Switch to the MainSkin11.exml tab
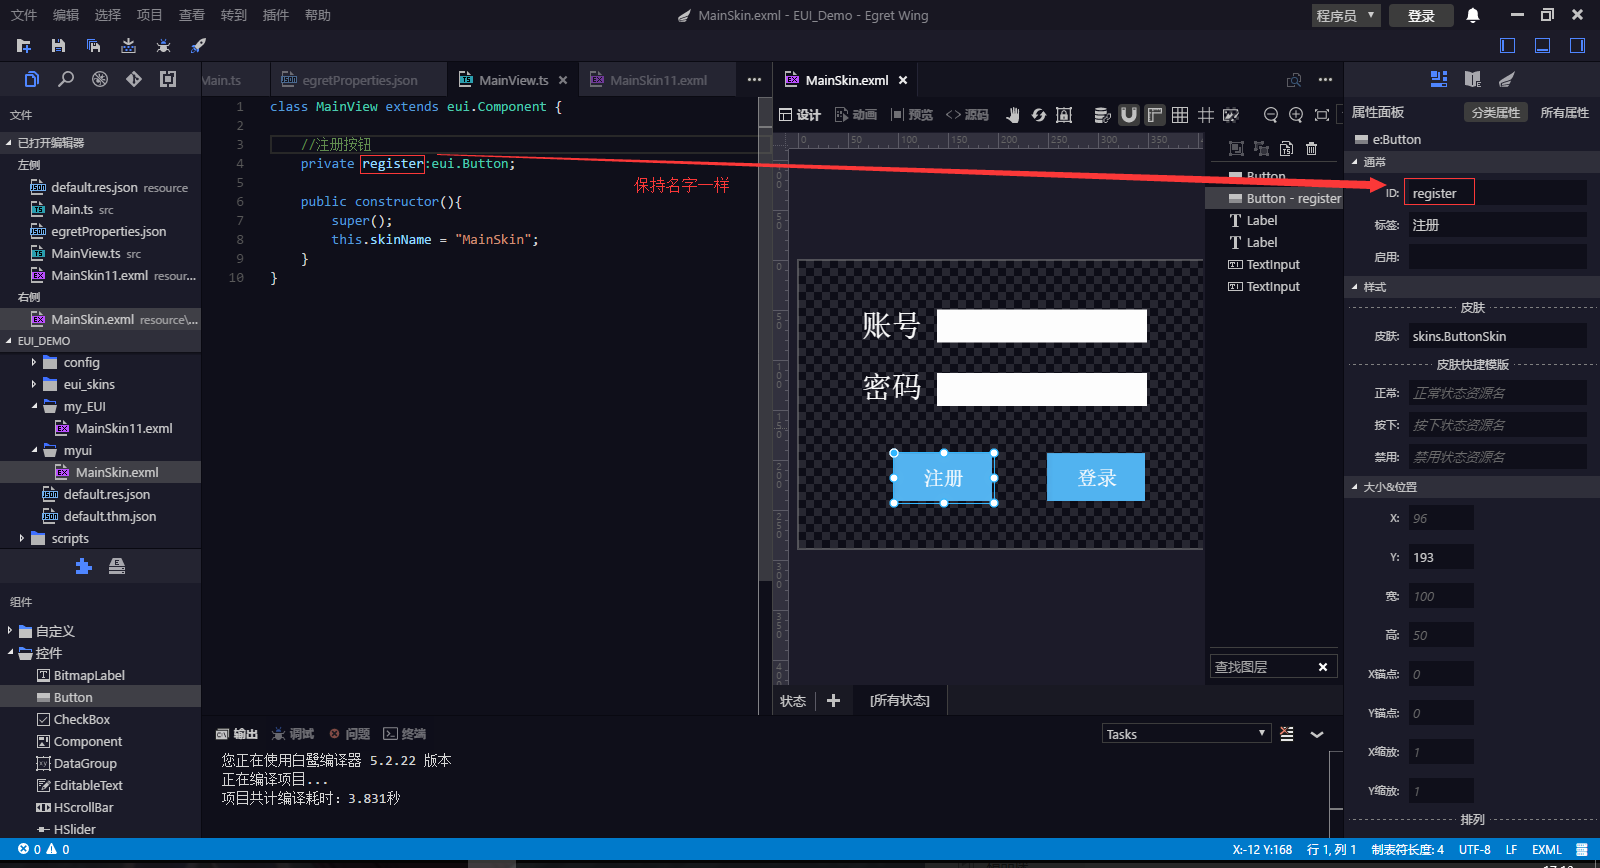 [658, 80]
